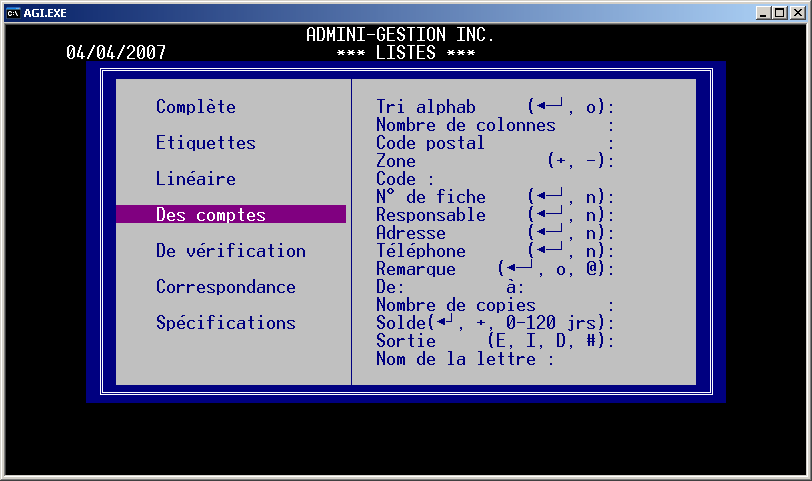
Task: Click the Nom de la lettre field
Action: coord(465,359)
